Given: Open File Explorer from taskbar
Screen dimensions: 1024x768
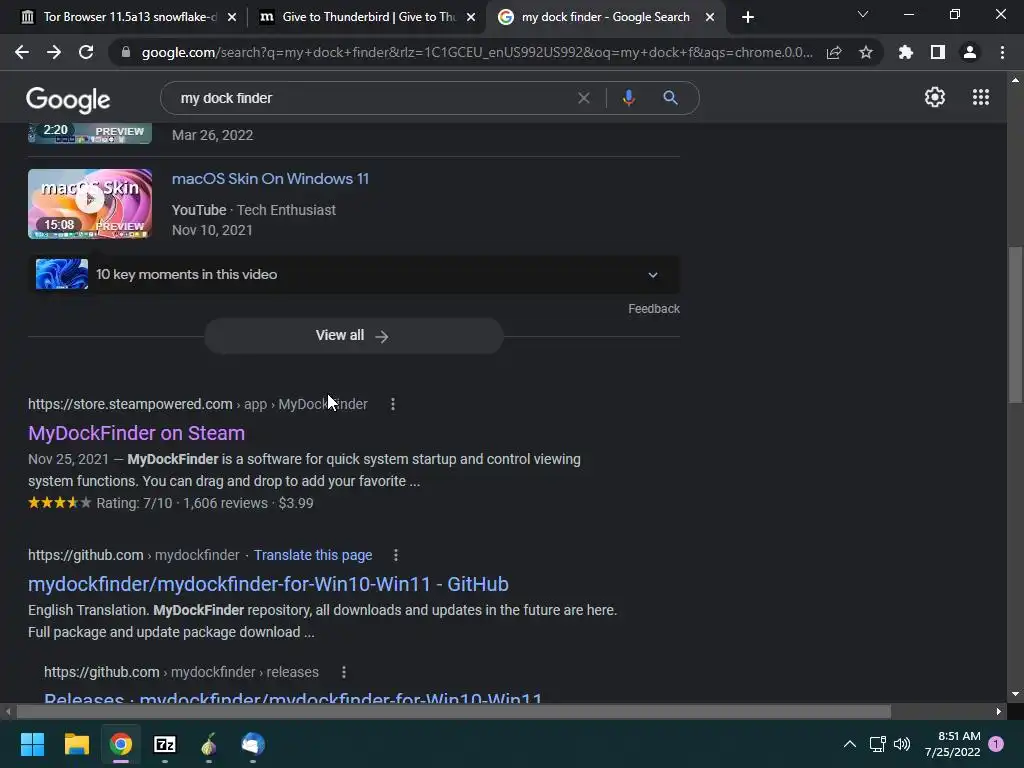Looking at the screenshot, I should (x=76, y=744).
